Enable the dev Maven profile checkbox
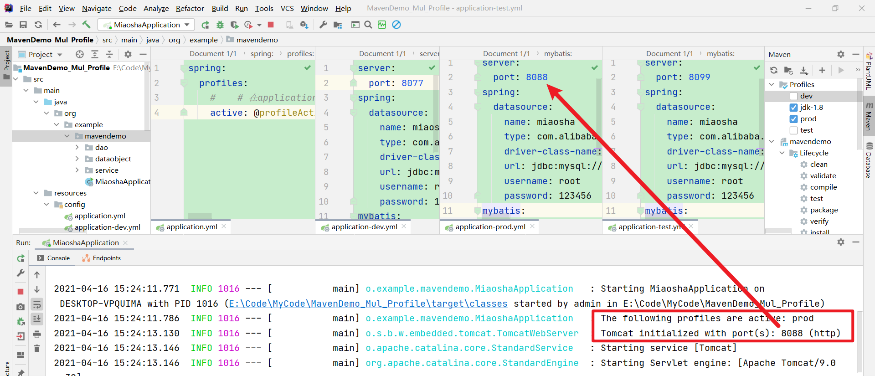Screen dimensions: 875x376 [794, 97]
